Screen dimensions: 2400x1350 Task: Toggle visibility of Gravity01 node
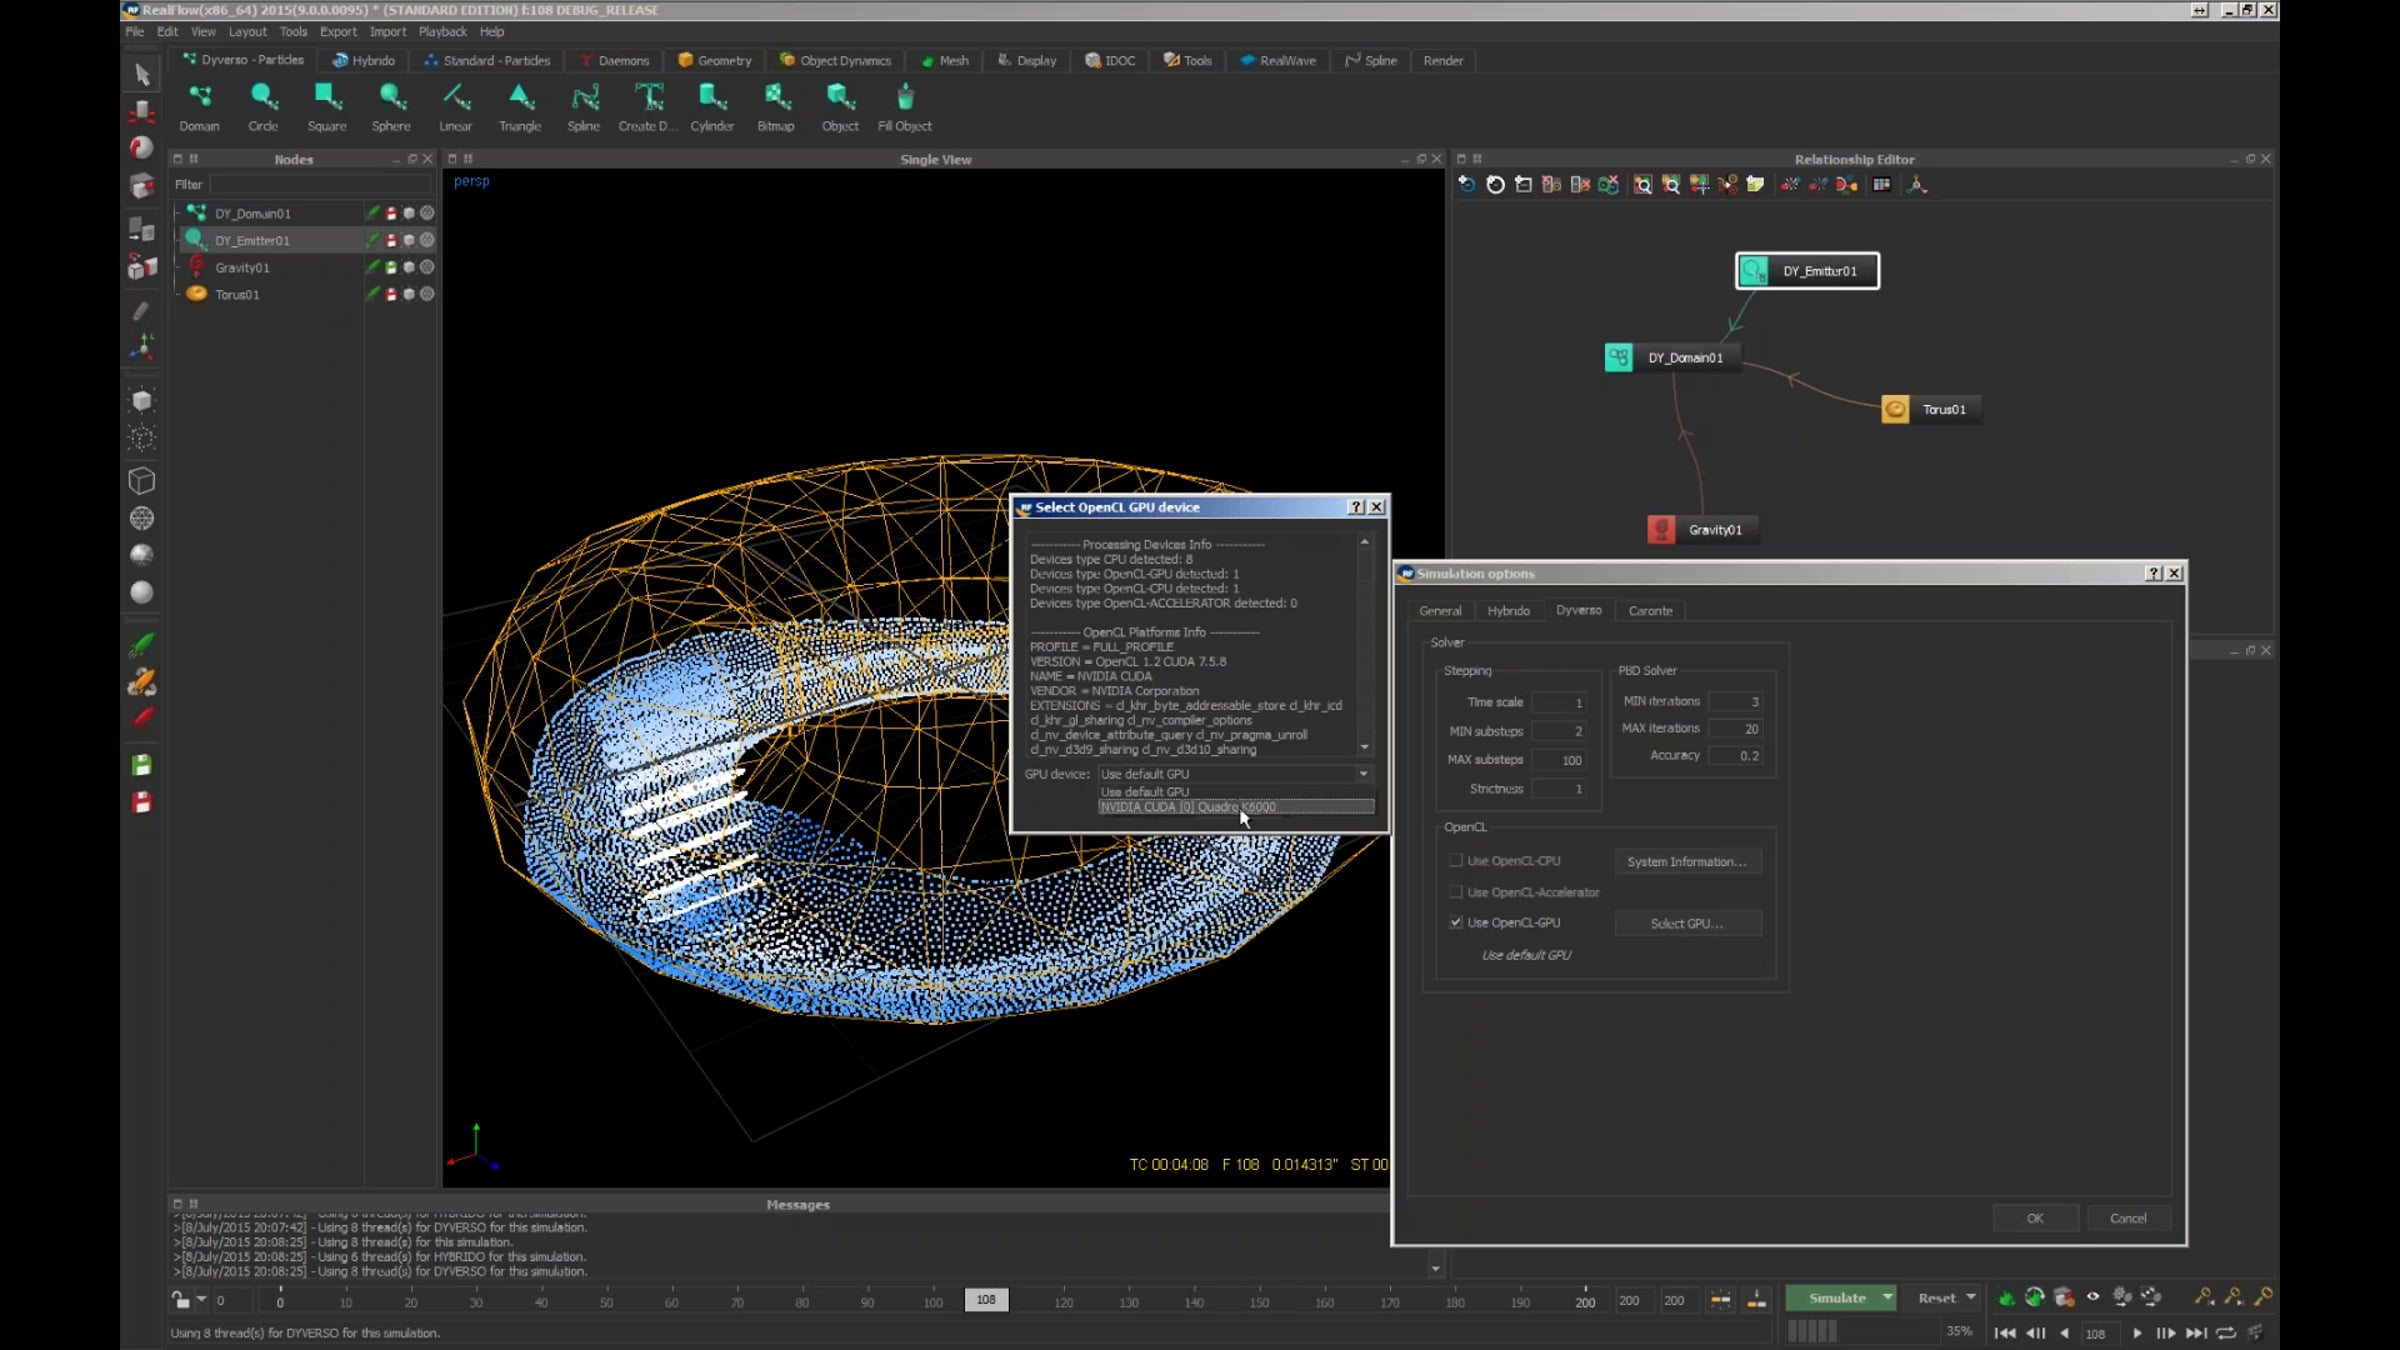(409, 267)
